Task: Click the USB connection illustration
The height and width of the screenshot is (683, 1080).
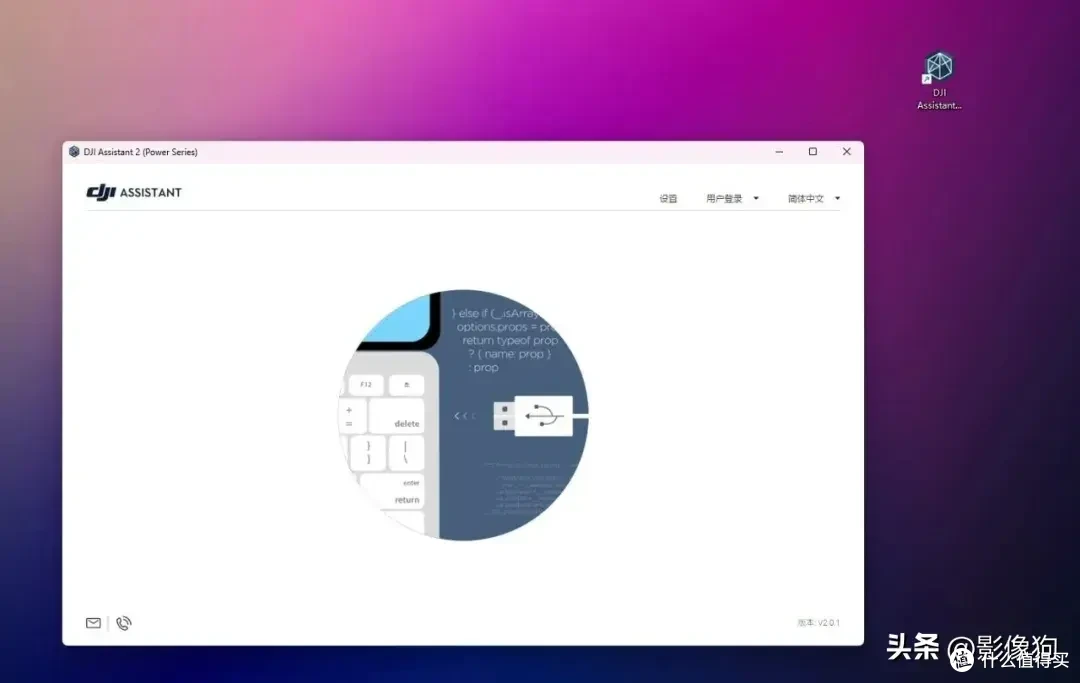Action: 463,415
